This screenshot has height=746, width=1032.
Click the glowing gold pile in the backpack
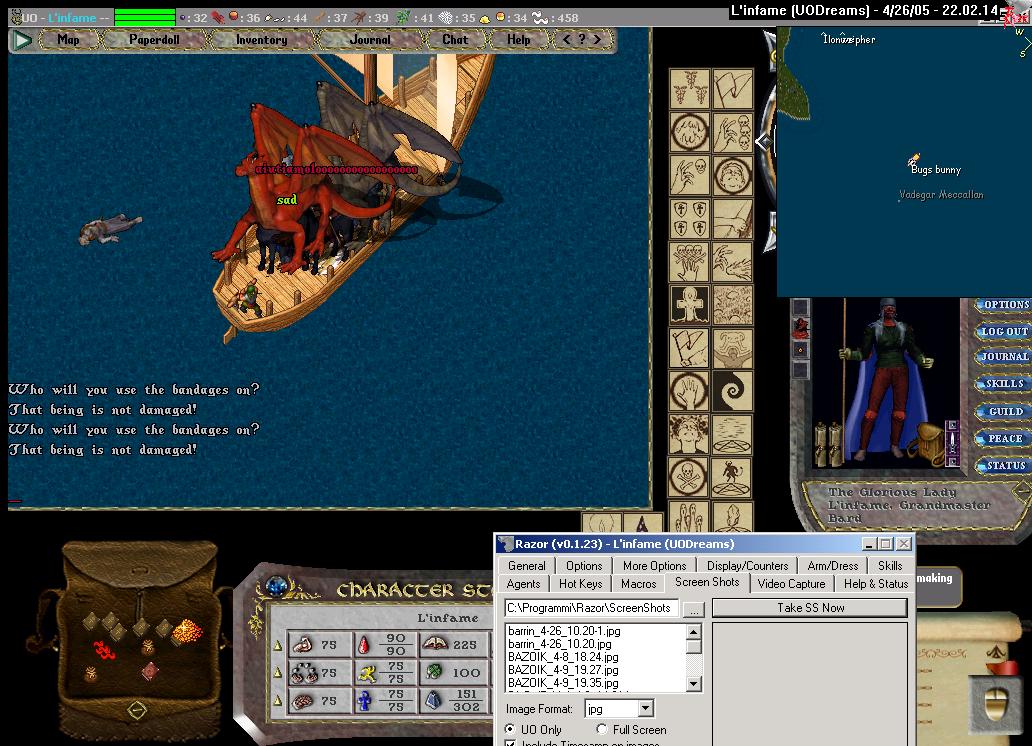tap(188, 631)
